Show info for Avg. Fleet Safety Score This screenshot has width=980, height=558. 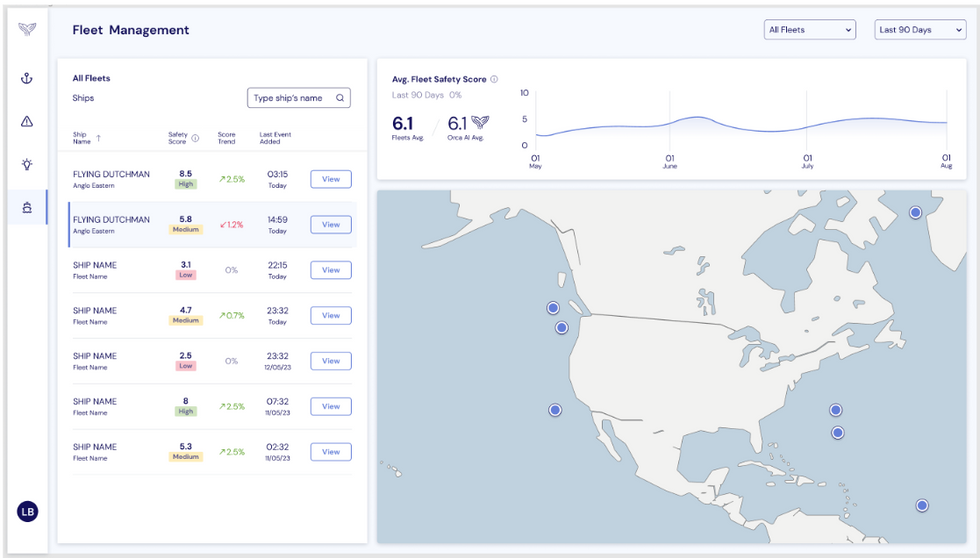(494, 79)
